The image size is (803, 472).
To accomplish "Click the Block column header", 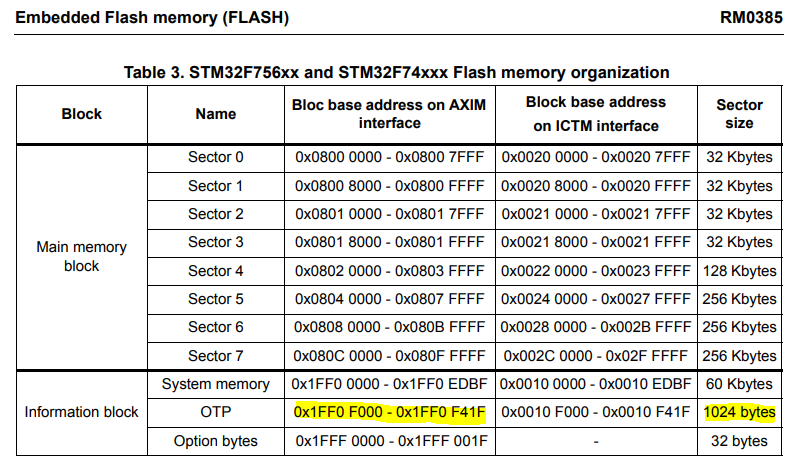I will click(81, 114).
